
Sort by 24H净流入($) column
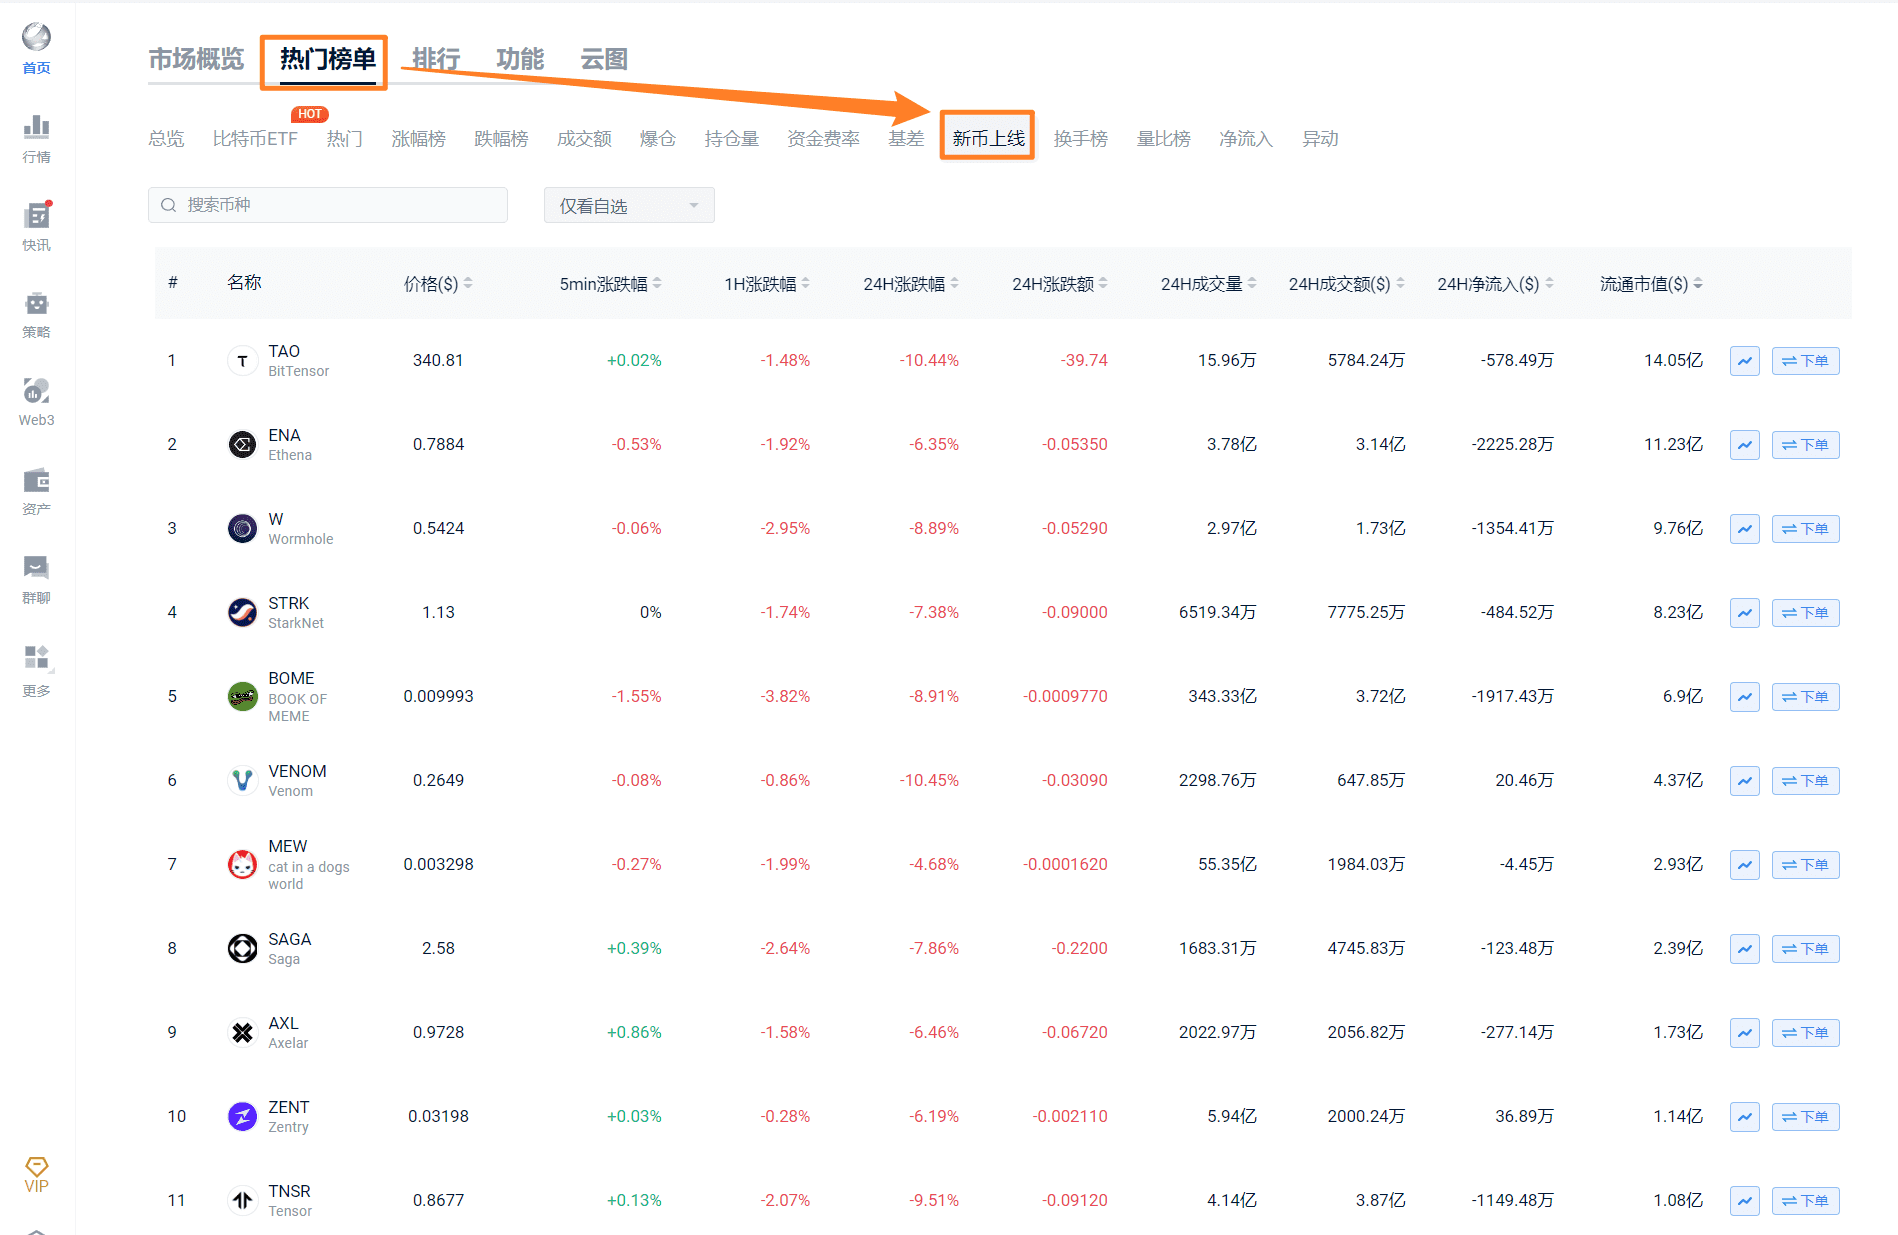[x=1495, y=284]
